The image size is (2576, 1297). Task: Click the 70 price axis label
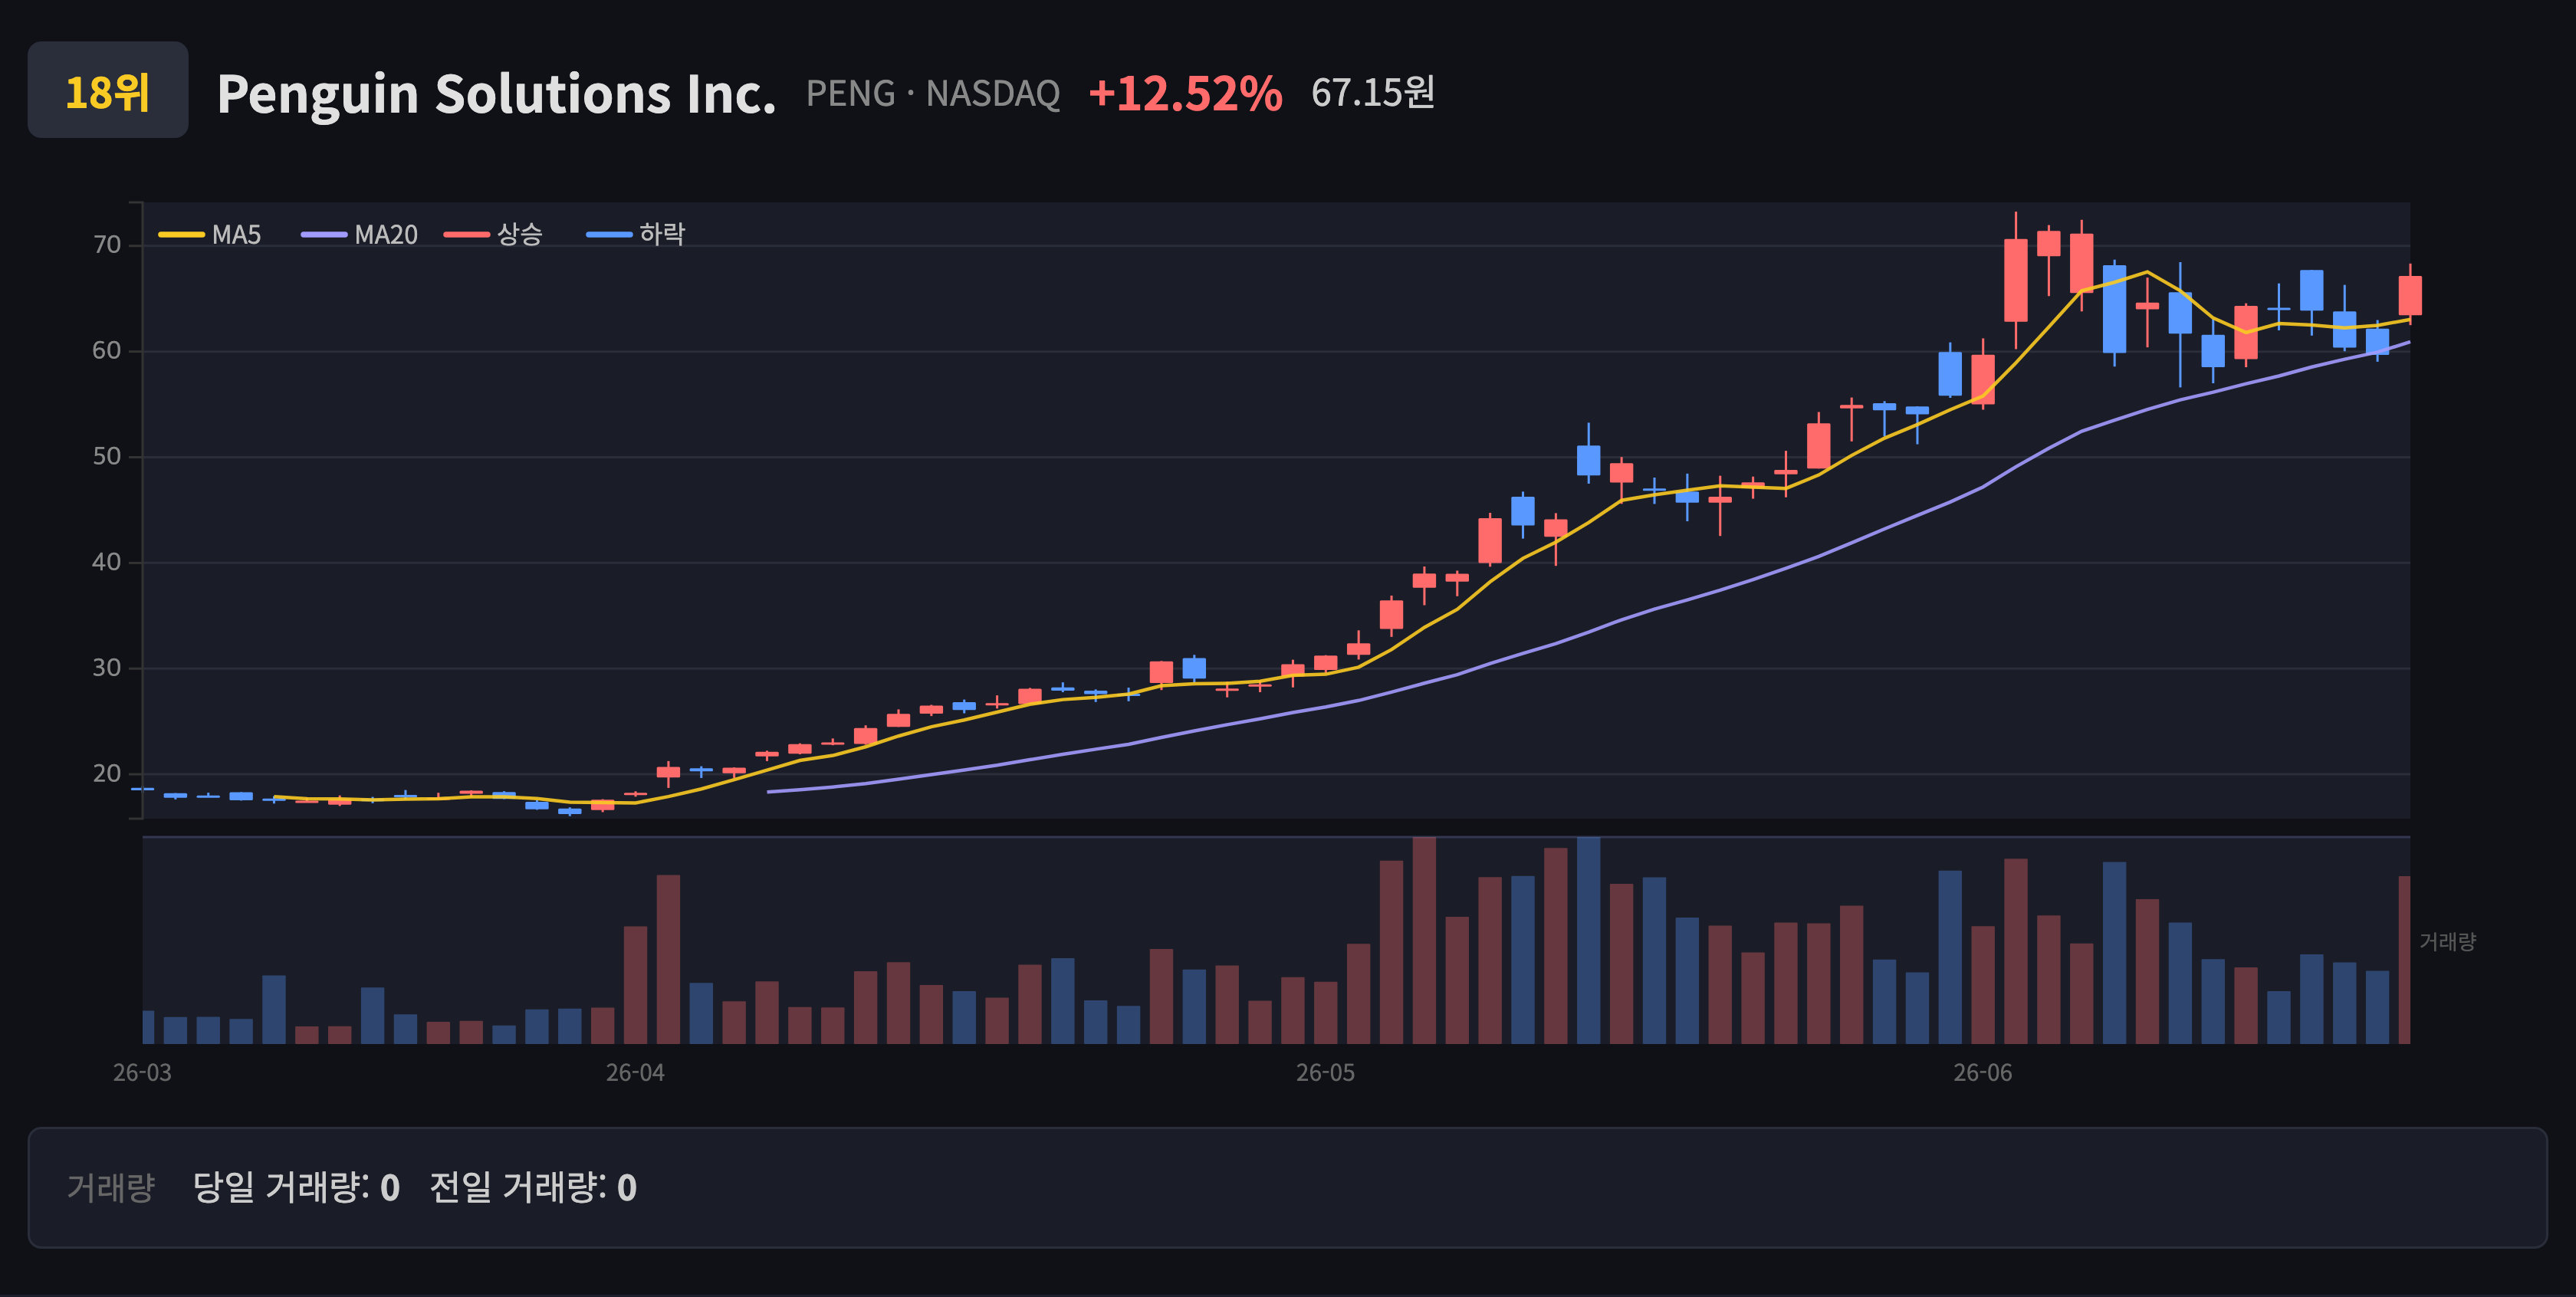107,245
